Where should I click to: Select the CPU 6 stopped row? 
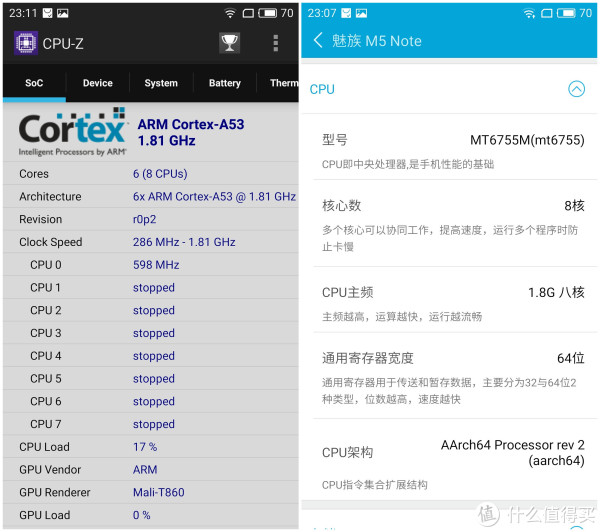pos(151,401)
